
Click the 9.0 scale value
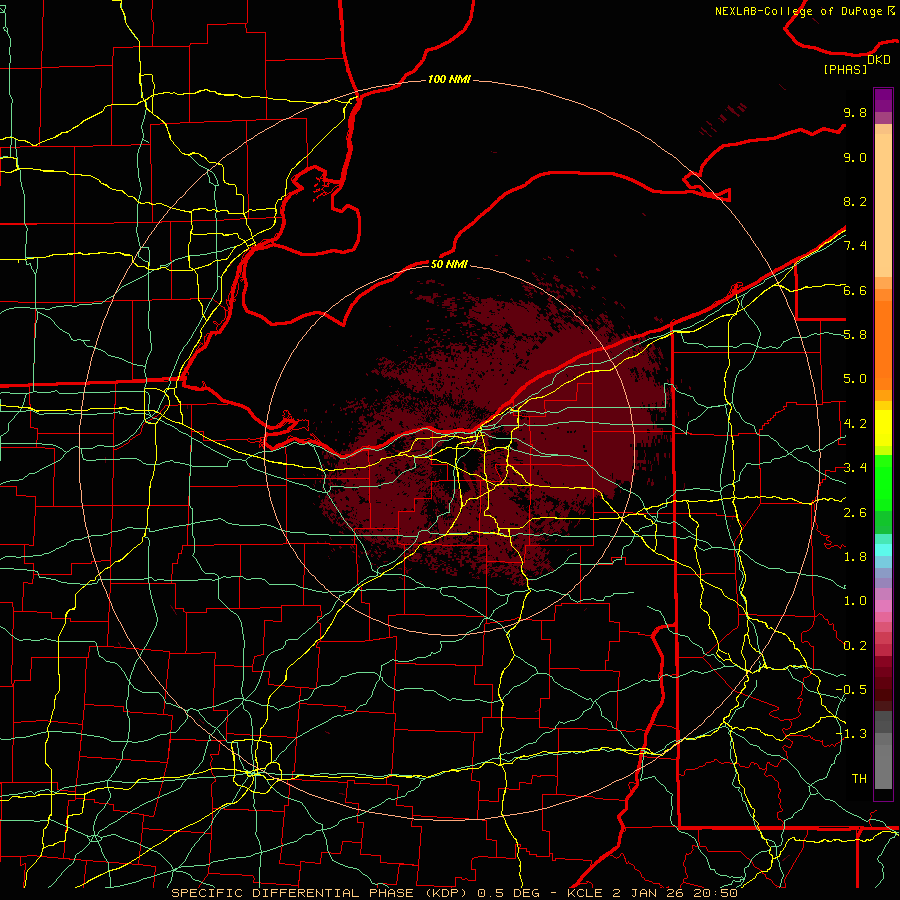pyautogui.click(x=855, y=157)
